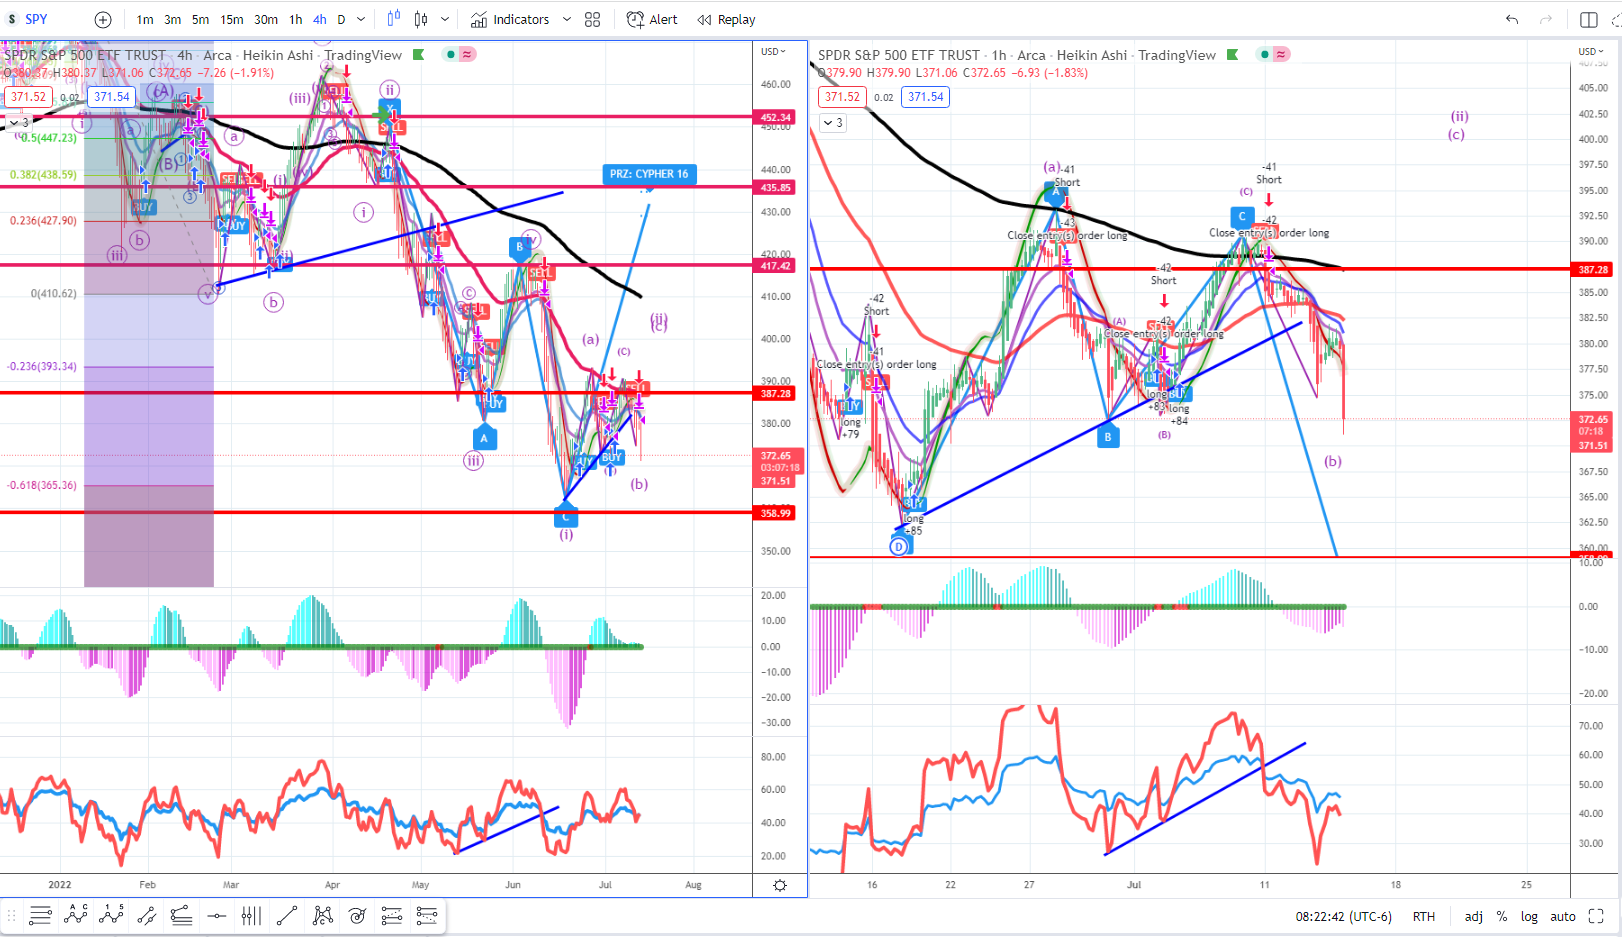Open USD currency dropdown on left chart
This screenshot has height=937, width=1622.
click(x=773, y=51)
